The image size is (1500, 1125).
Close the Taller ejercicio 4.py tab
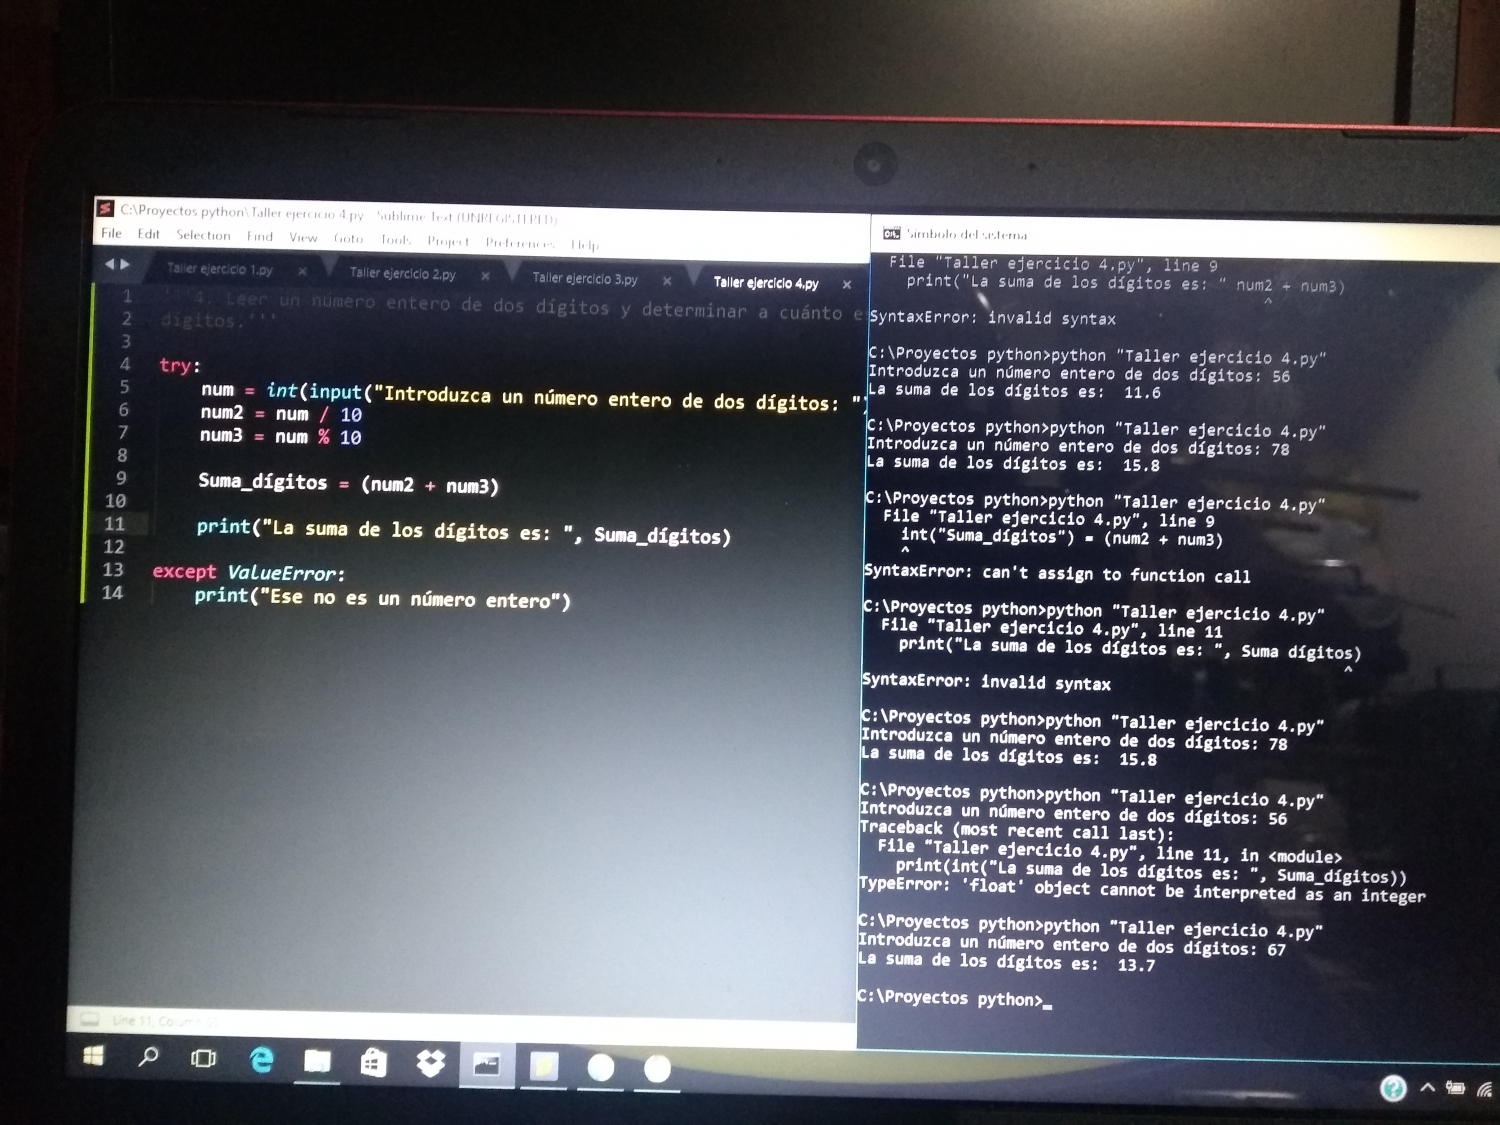[847, 285]
